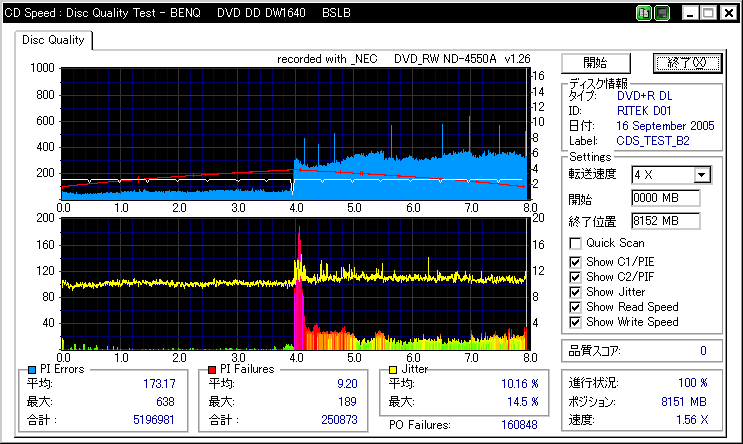Click the disc ID value RITEK D01
This screenshot has height=444, width=743.
[644, 111]
